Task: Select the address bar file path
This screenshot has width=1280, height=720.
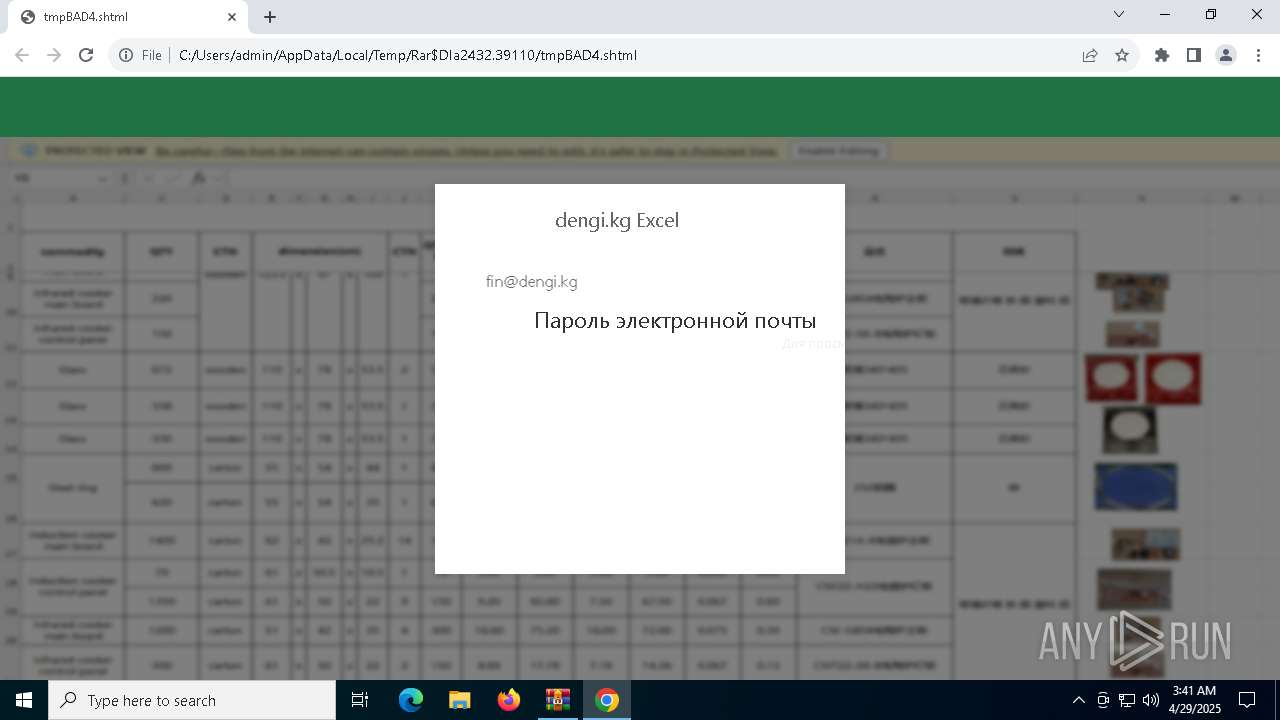Action: 408,55
